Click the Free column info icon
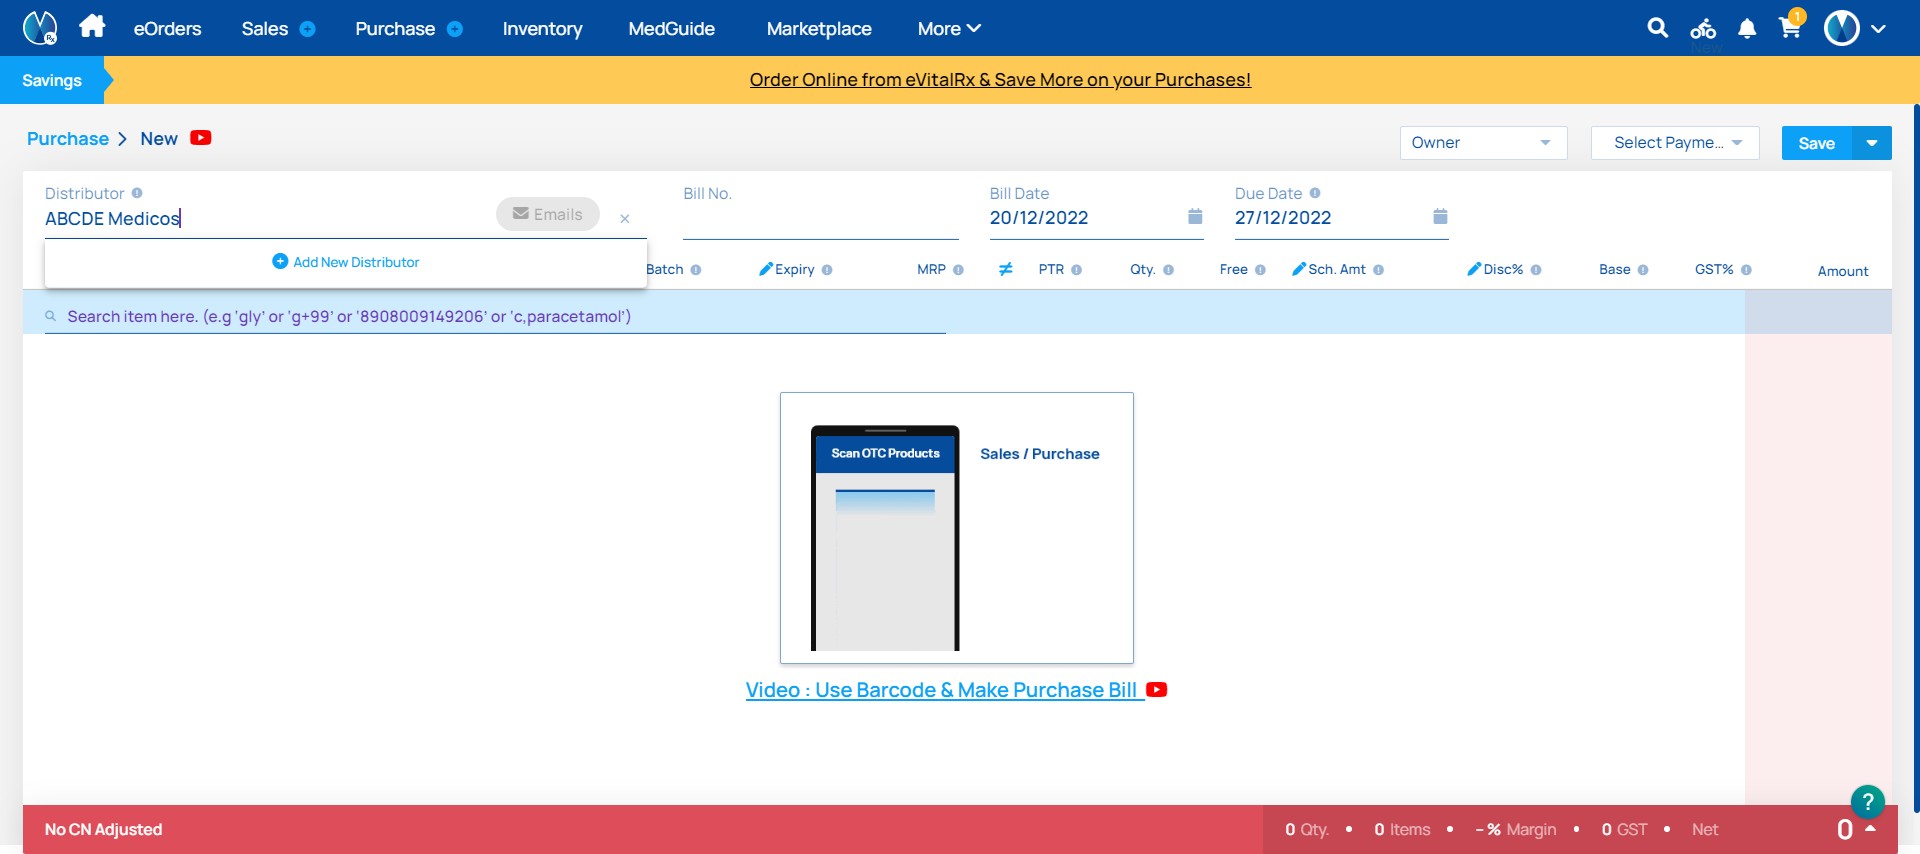The image size is (1920, 854). [1260, 270]
